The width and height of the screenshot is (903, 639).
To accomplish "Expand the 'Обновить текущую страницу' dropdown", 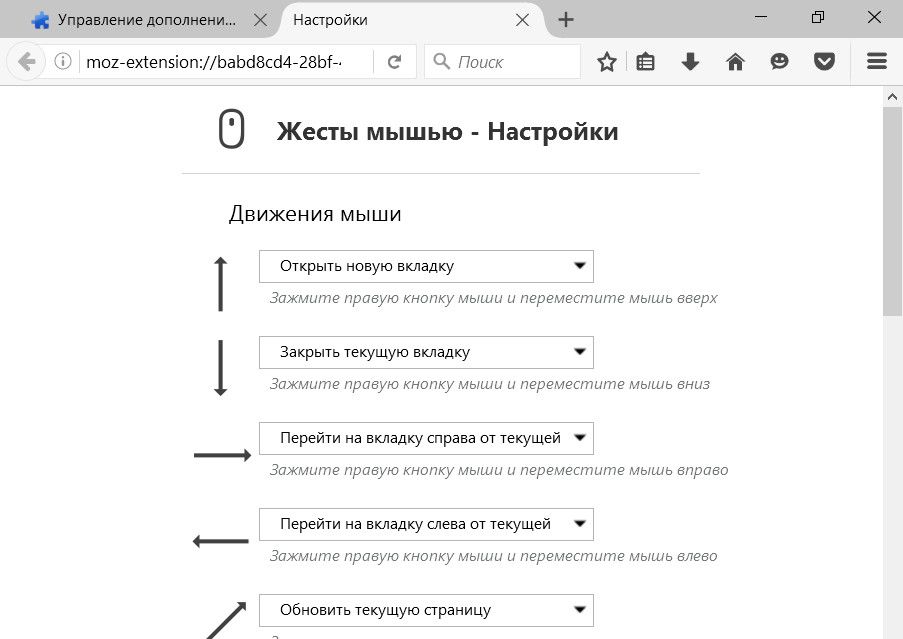I will [x=426, y=610].
